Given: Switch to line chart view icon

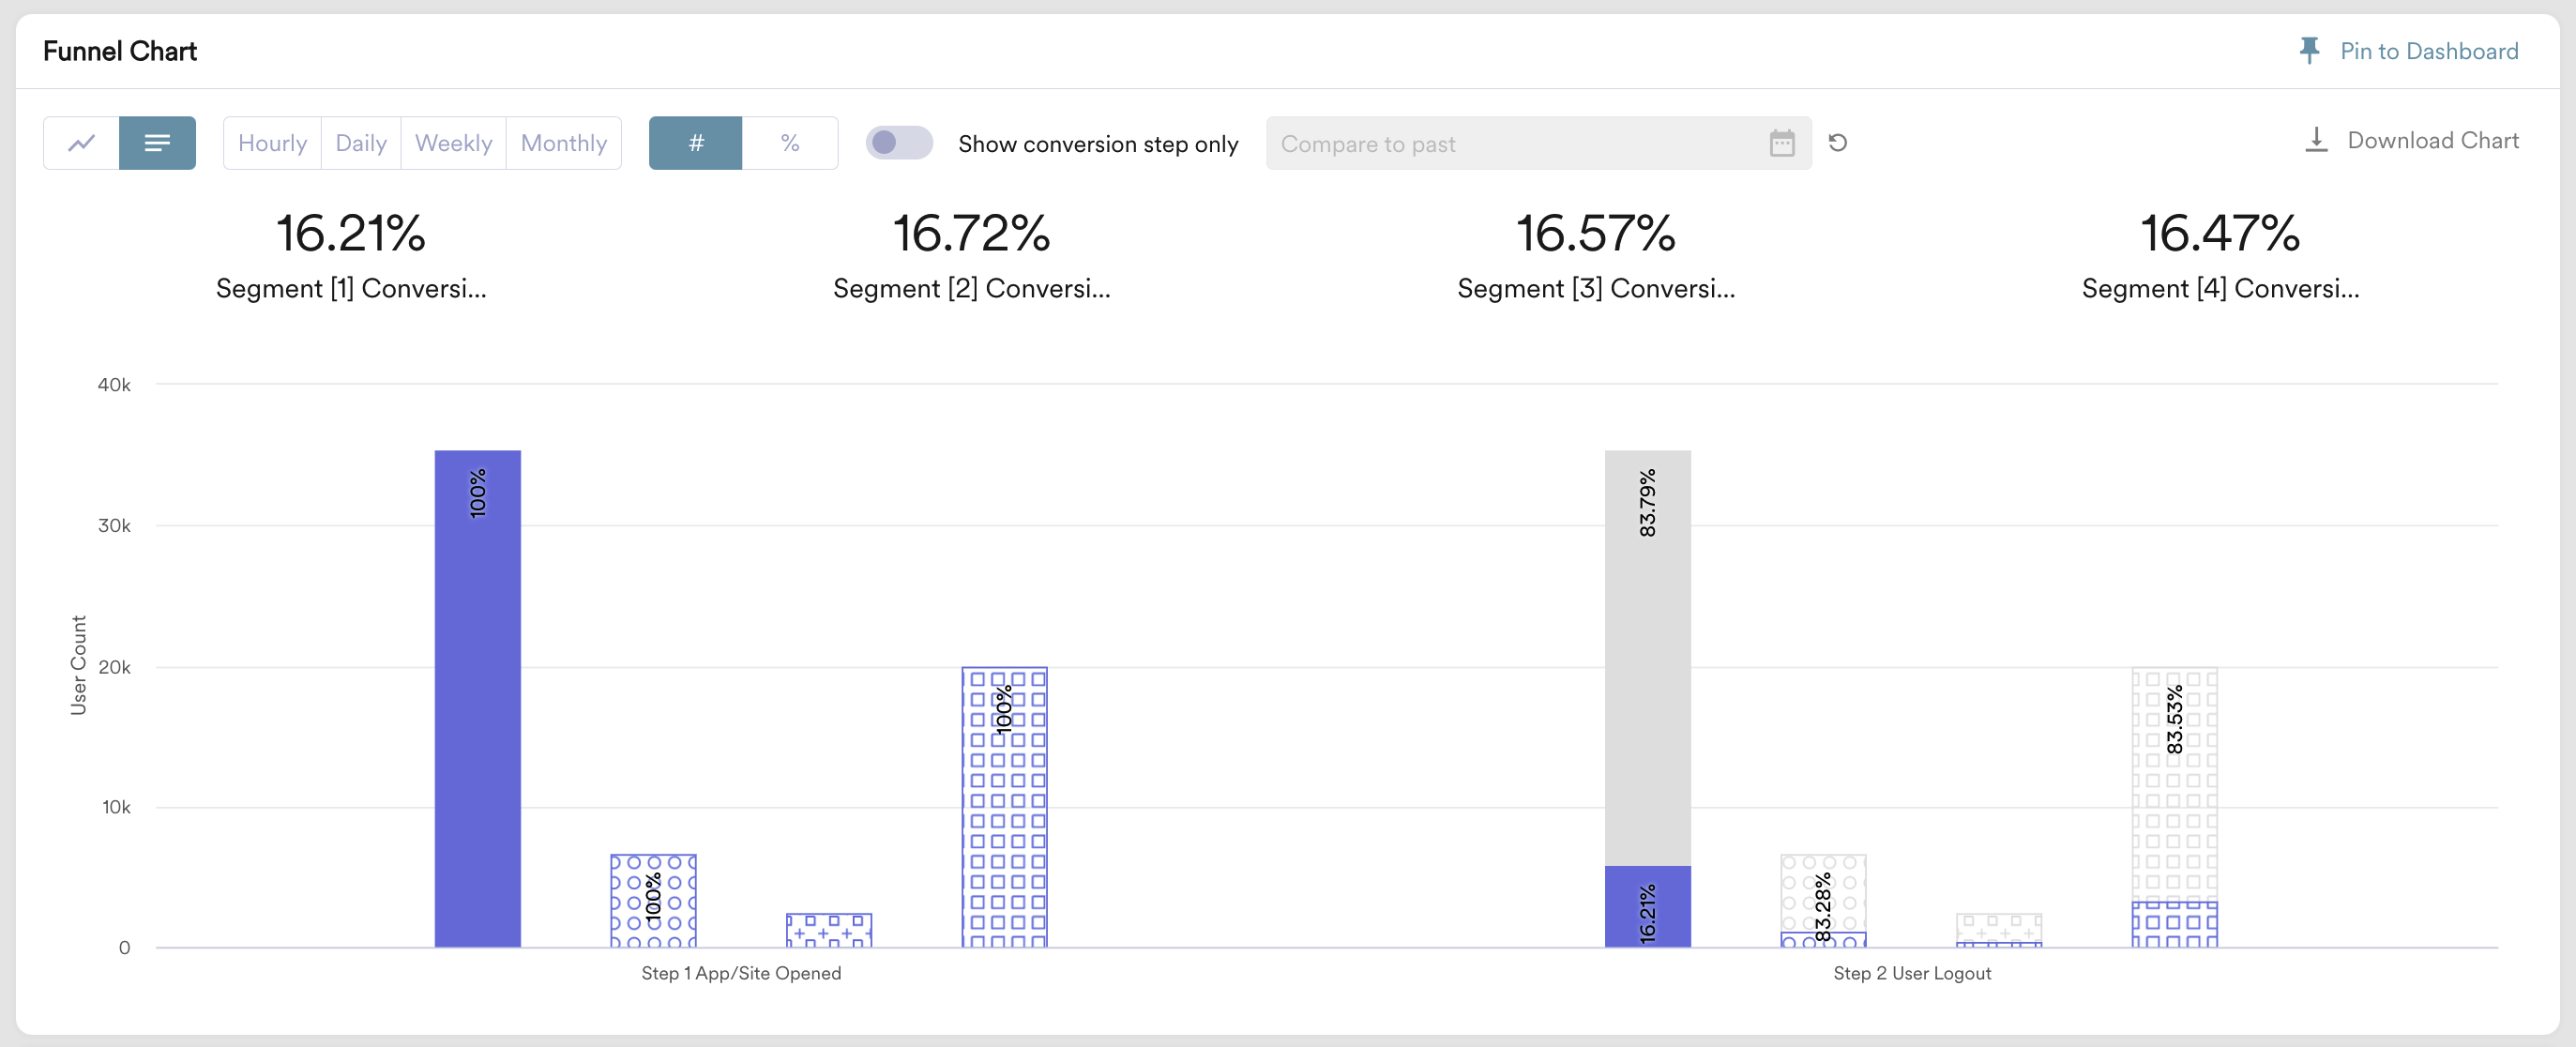Looking at the screenshot, I should coord(81,143).
